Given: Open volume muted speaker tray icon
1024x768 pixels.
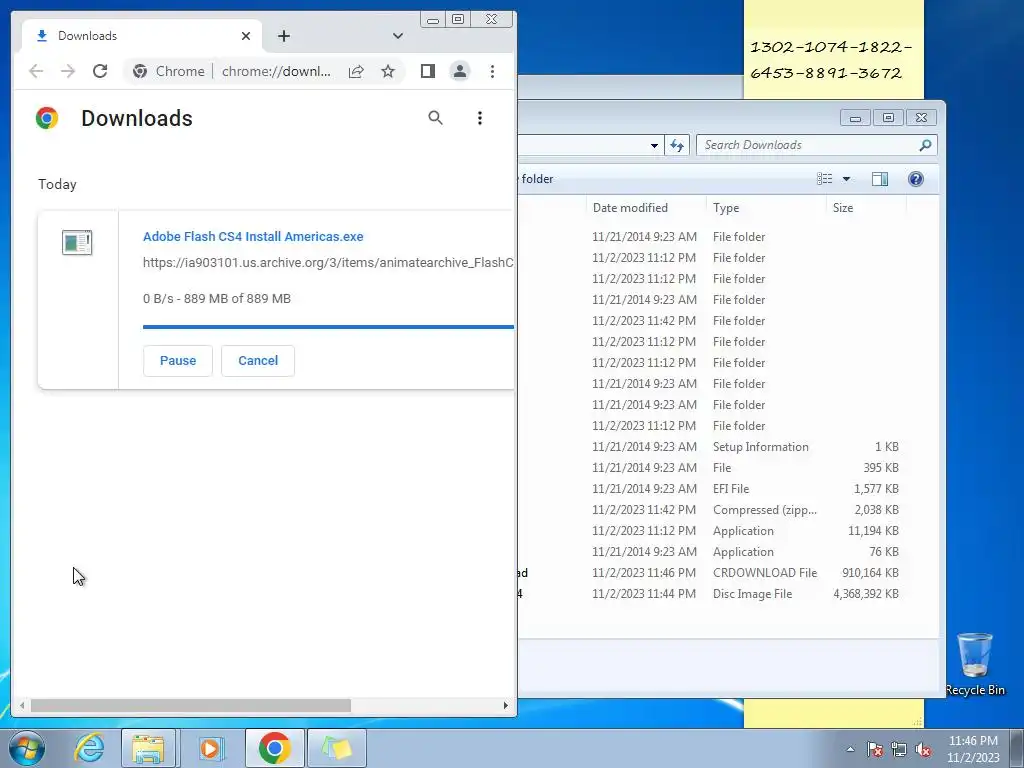Looking at the screenshot, I should pos(923,749).
